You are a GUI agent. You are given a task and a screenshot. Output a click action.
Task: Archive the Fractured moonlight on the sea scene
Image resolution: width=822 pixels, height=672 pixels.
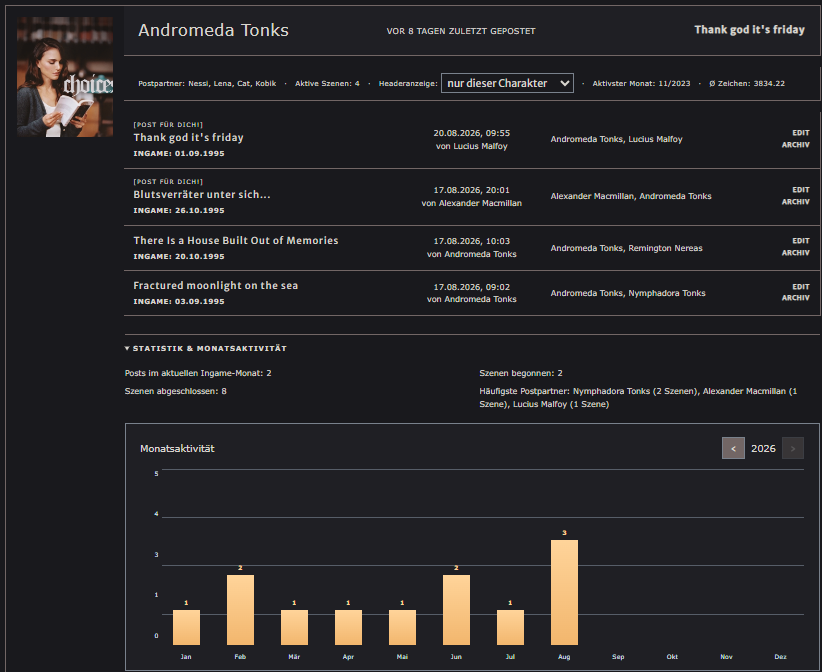coord(795,298)
